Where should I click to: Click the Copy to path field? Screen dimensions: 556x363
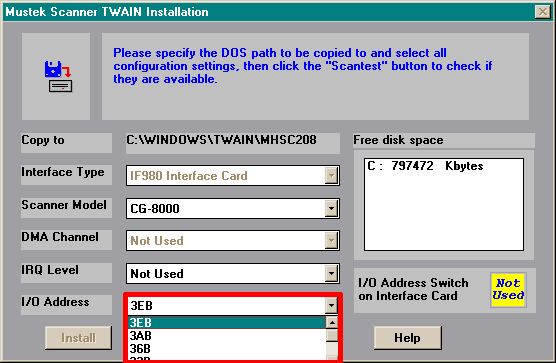point(233,143)
